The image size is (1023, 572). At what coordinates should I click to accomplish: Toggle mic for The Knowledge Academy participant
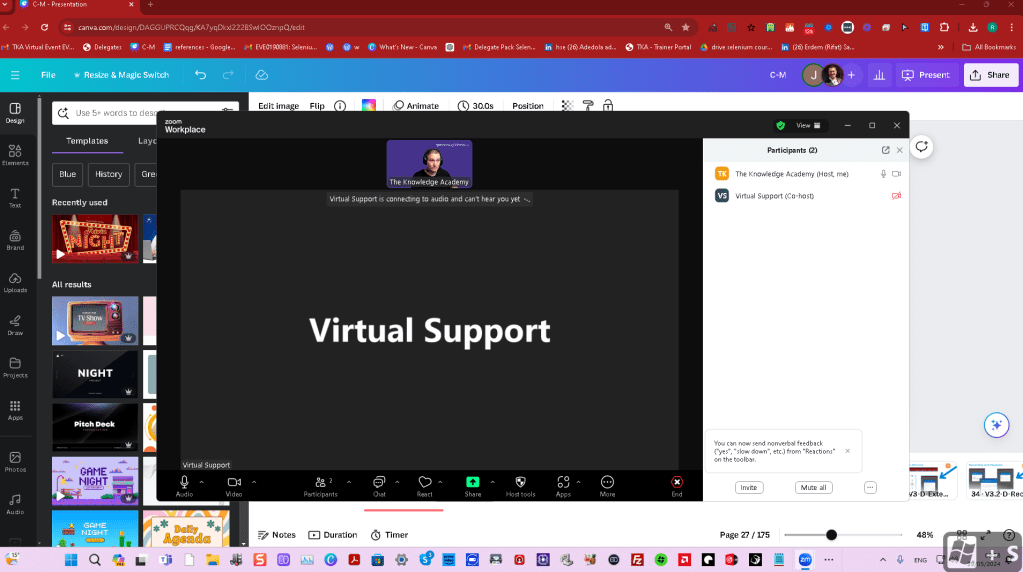coord(883,174)
